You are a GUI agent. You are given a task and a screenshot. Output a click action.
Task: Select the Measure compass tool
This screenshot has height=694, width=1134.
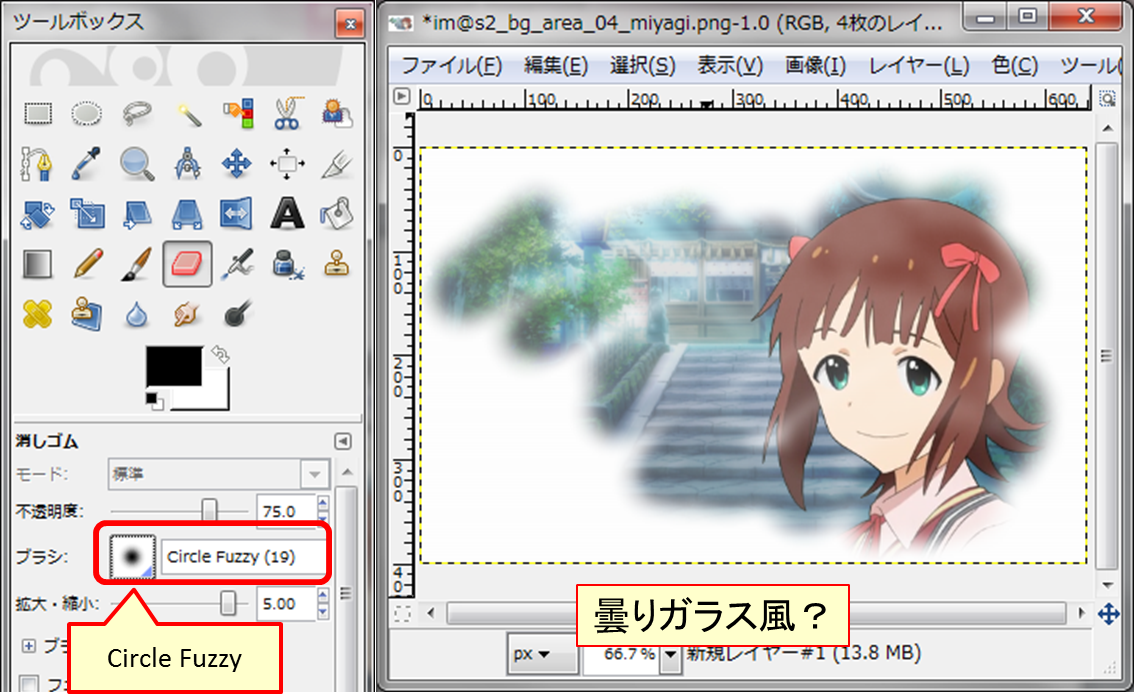pyautogui.click(x=187, y=164)
